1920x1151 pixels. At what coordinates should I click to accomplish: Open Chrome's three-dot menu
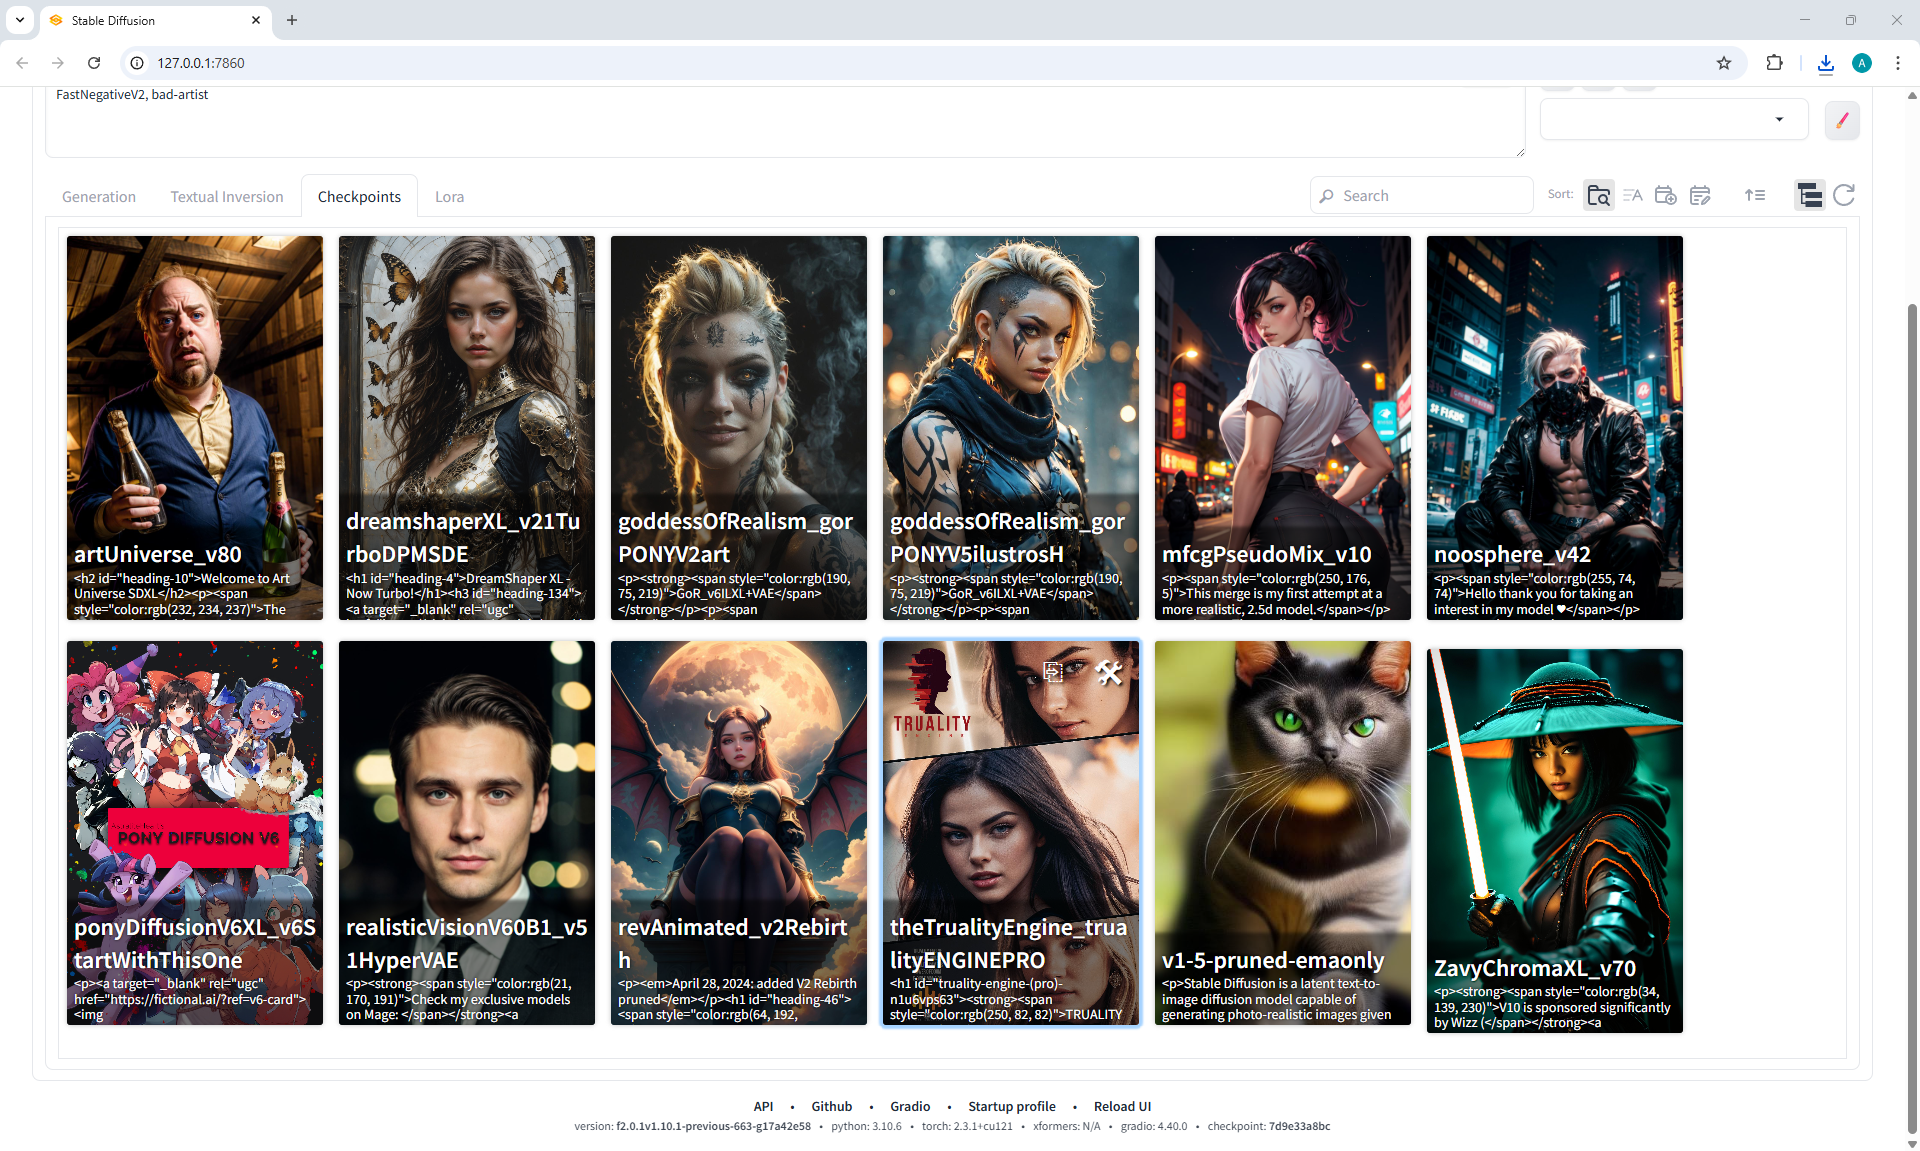[x=1897, y=63]
